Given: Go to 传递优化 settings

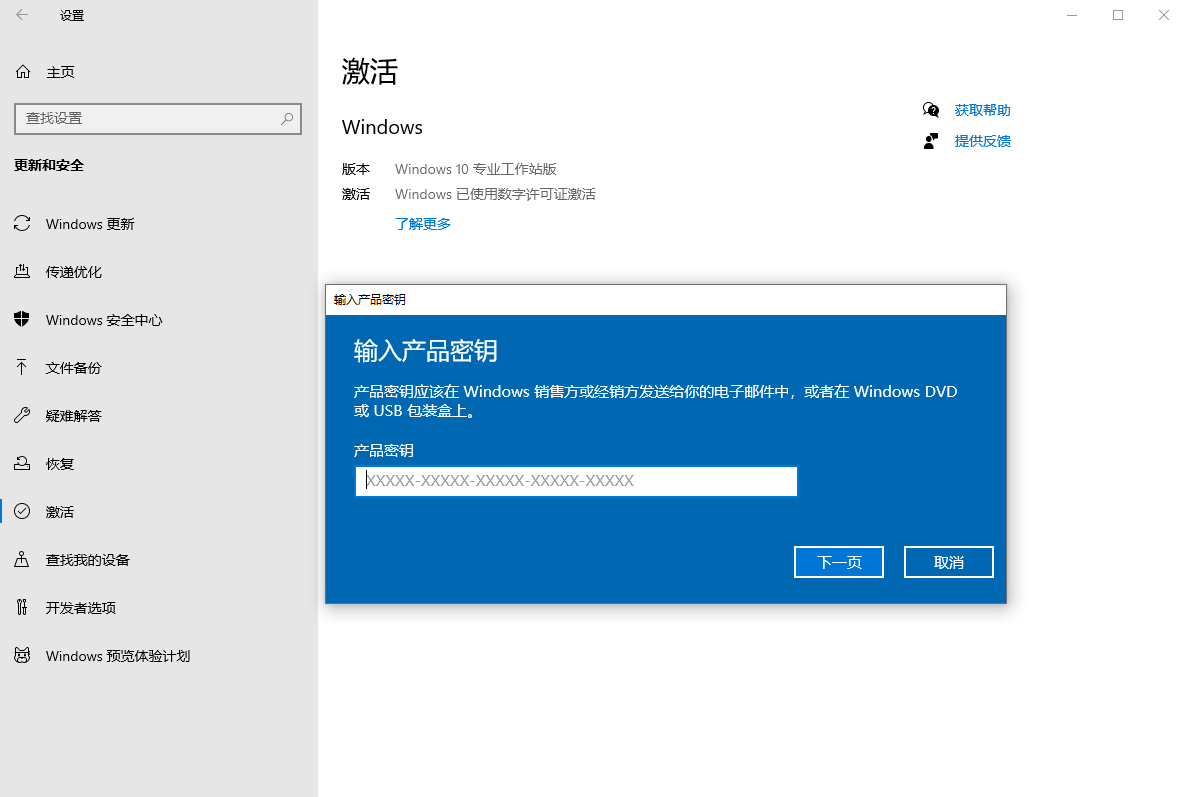Looking at the screenshot, I should click(73, 272).
